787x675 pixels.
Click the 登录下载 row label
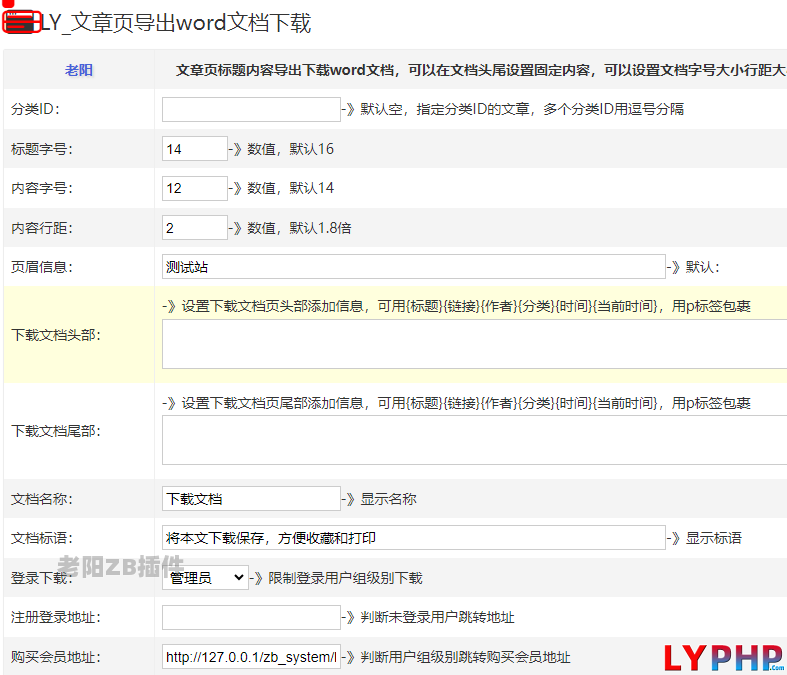(41, 578)
